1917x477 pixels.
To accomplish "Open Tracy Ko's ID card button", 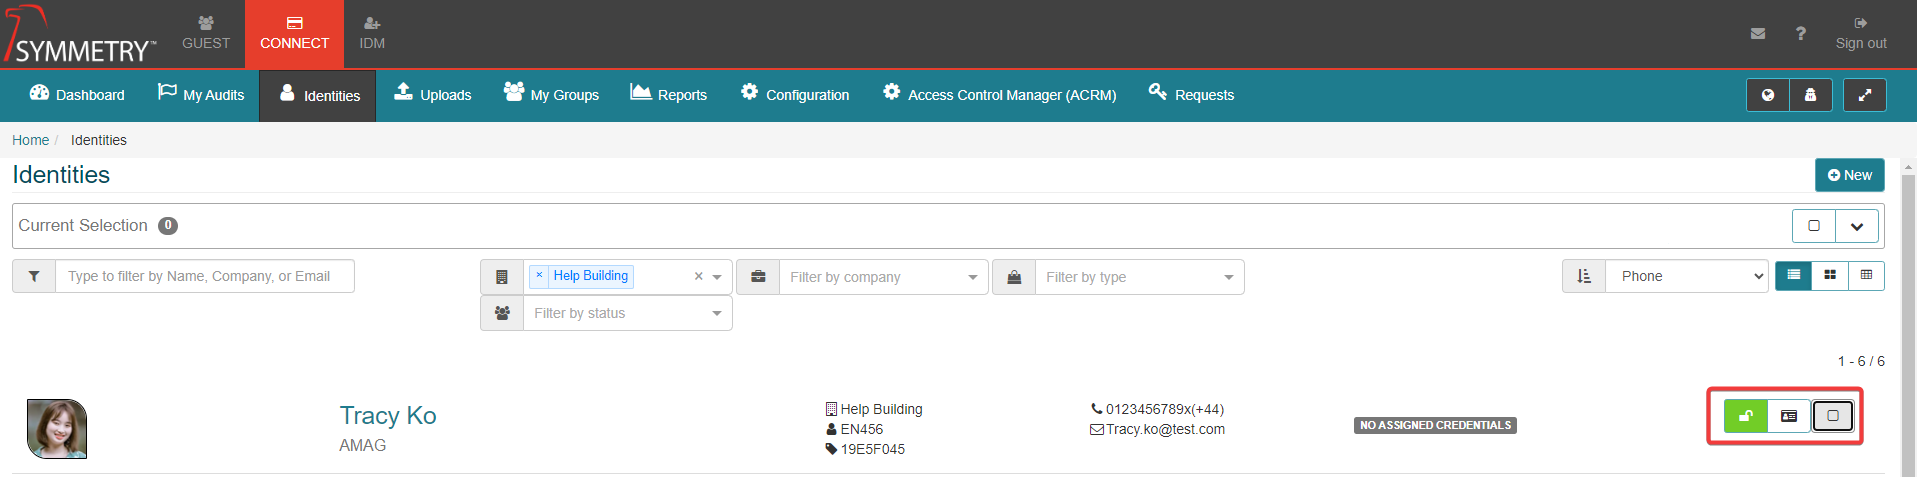I will (1789, 416).
